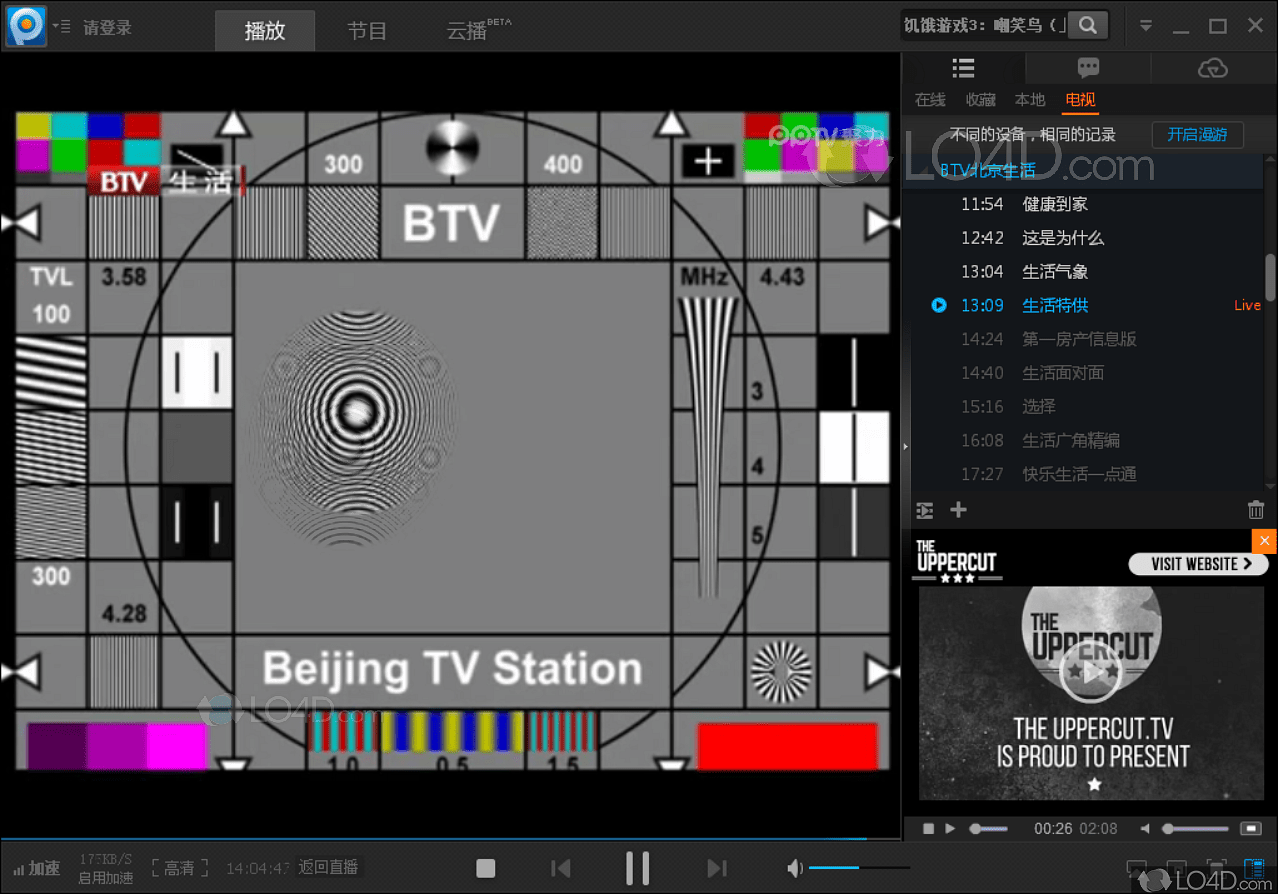The width and height of the screenshot is (1278, 894).
Task: Click the plus add-to-playlist icon
Action: (x=958, y=510)
